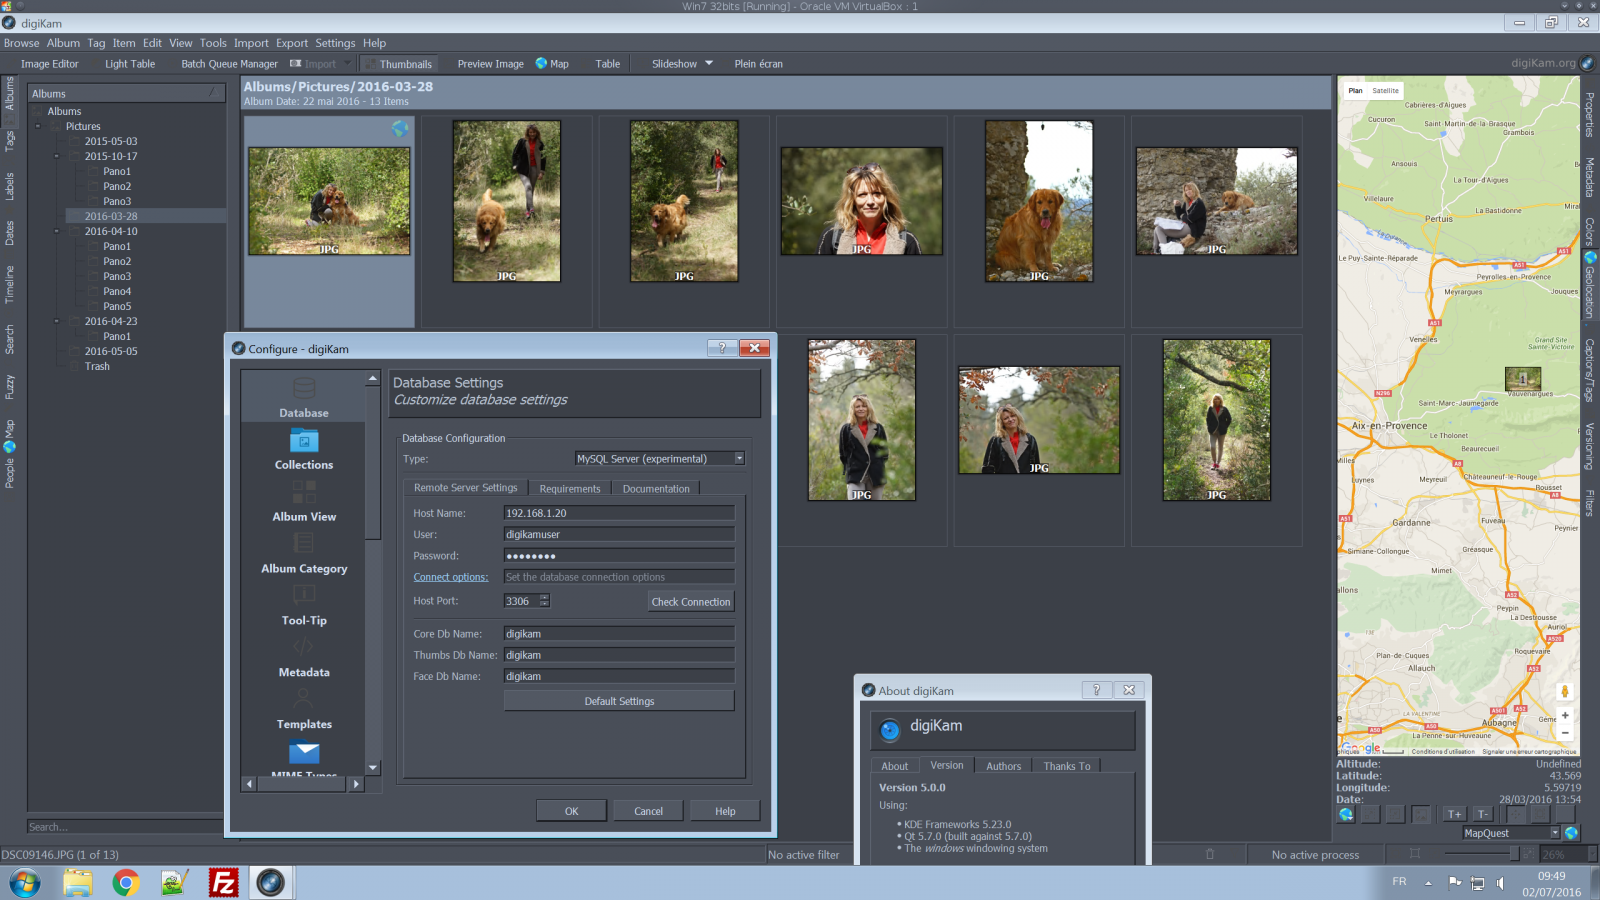Enable the Thumbnails view mode
The image size is (1600, 900).
tap(399, 63)
